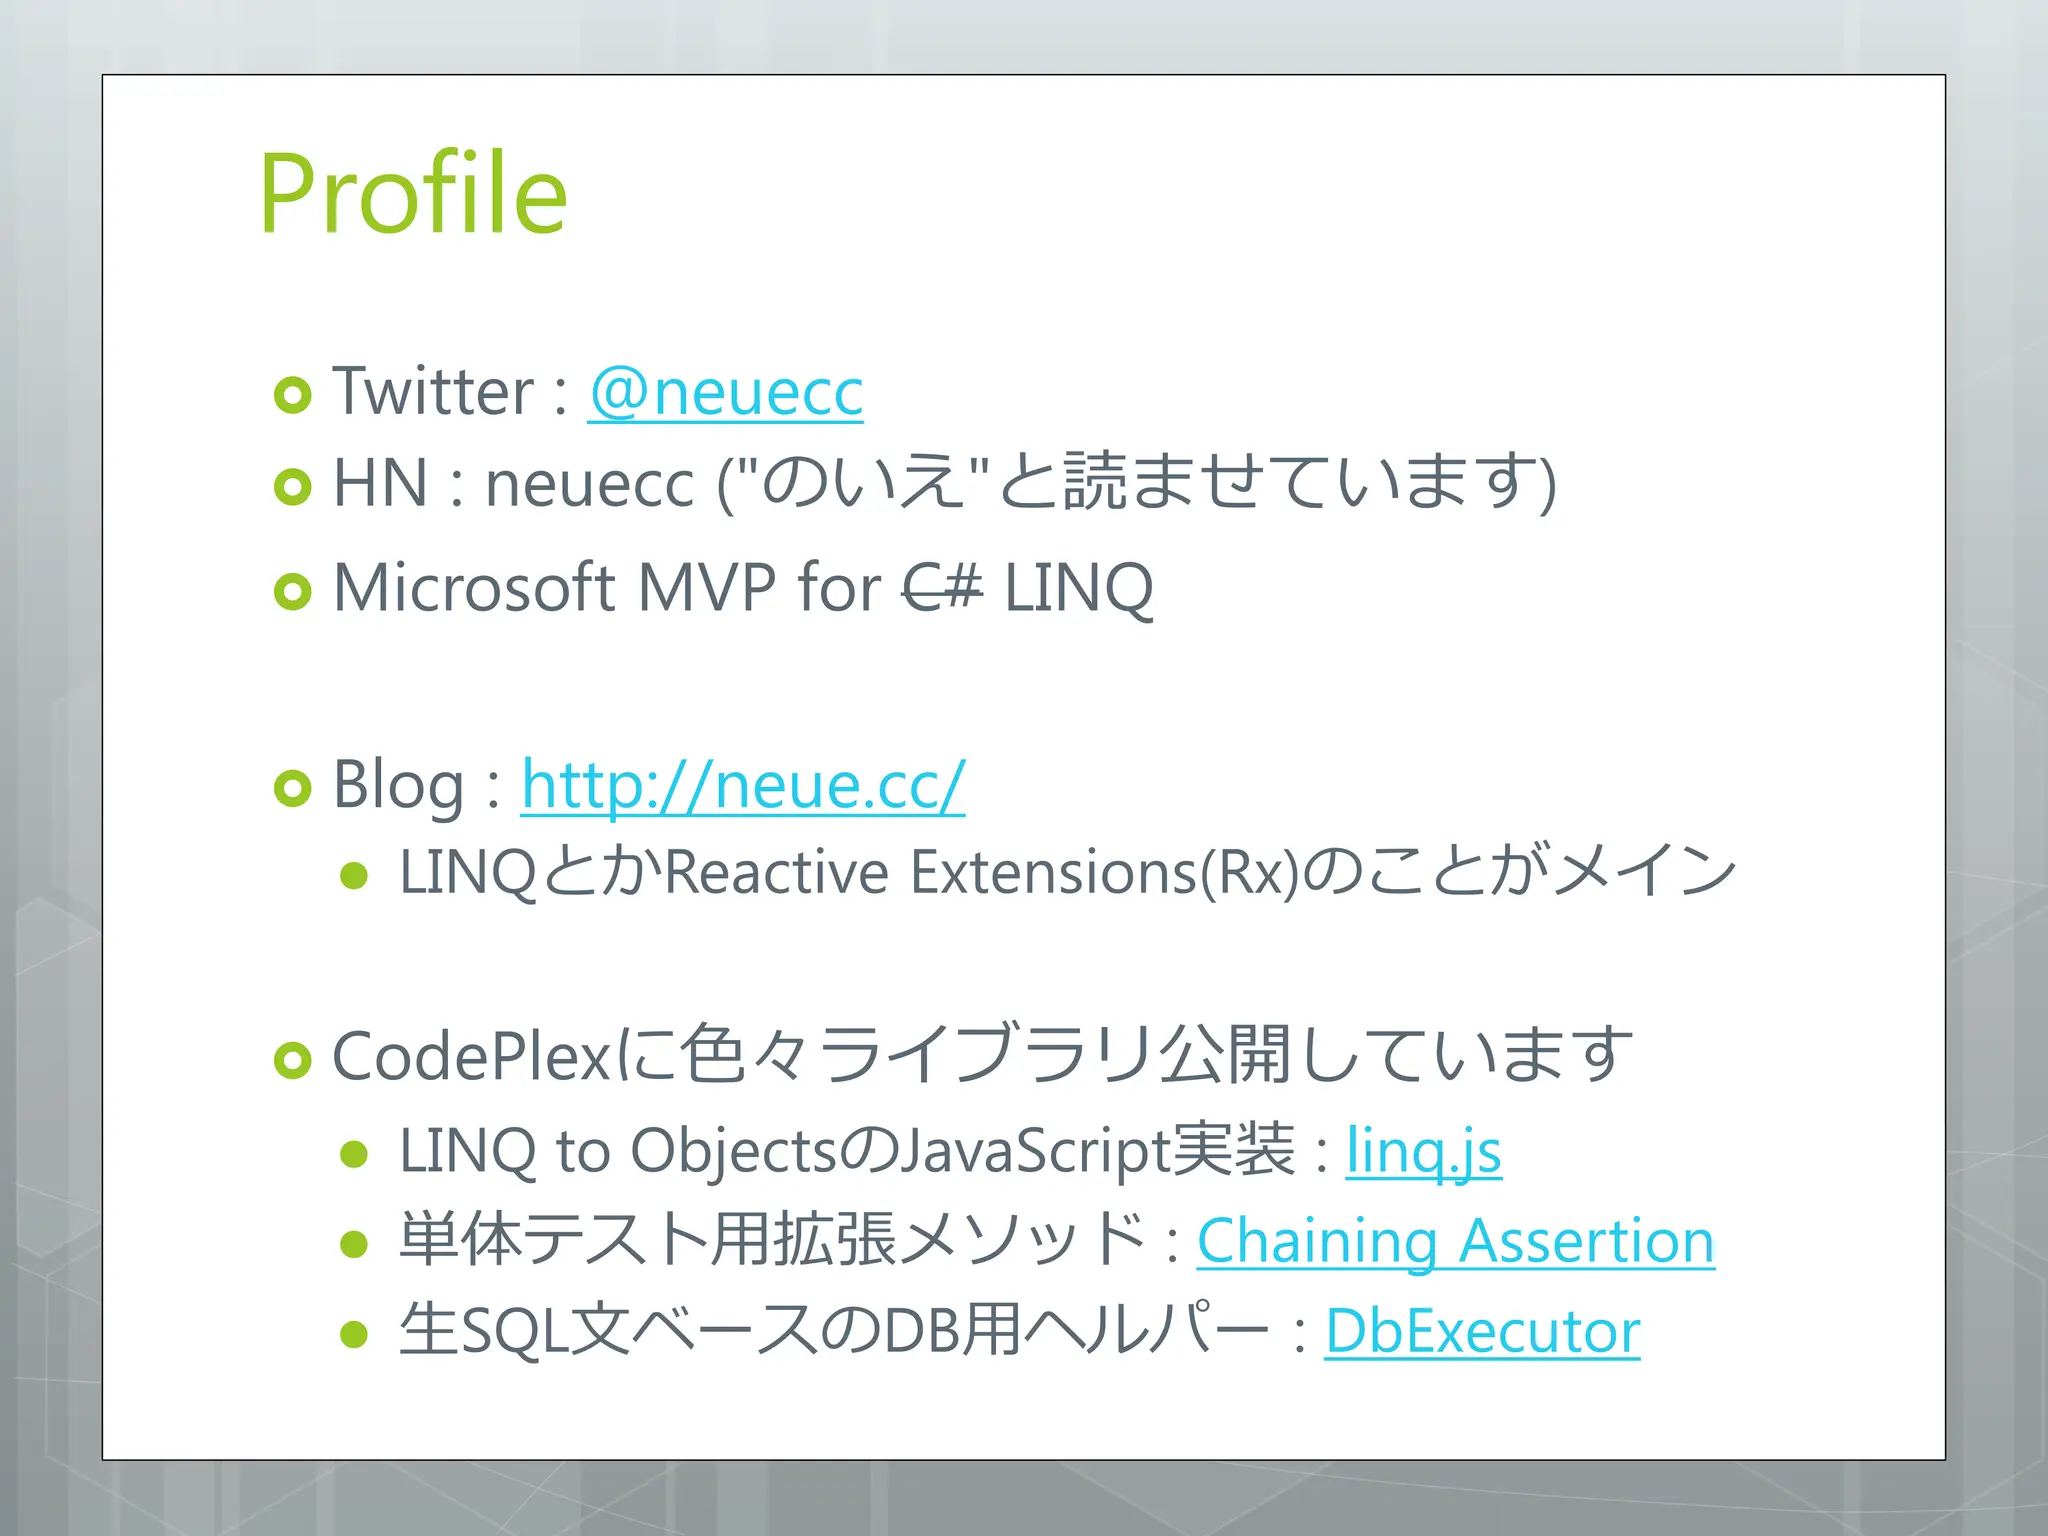Follow the linq.js hyperlink
The height and width of the screenshot is (1536, 2048).
click(x=1423, y=1151)
